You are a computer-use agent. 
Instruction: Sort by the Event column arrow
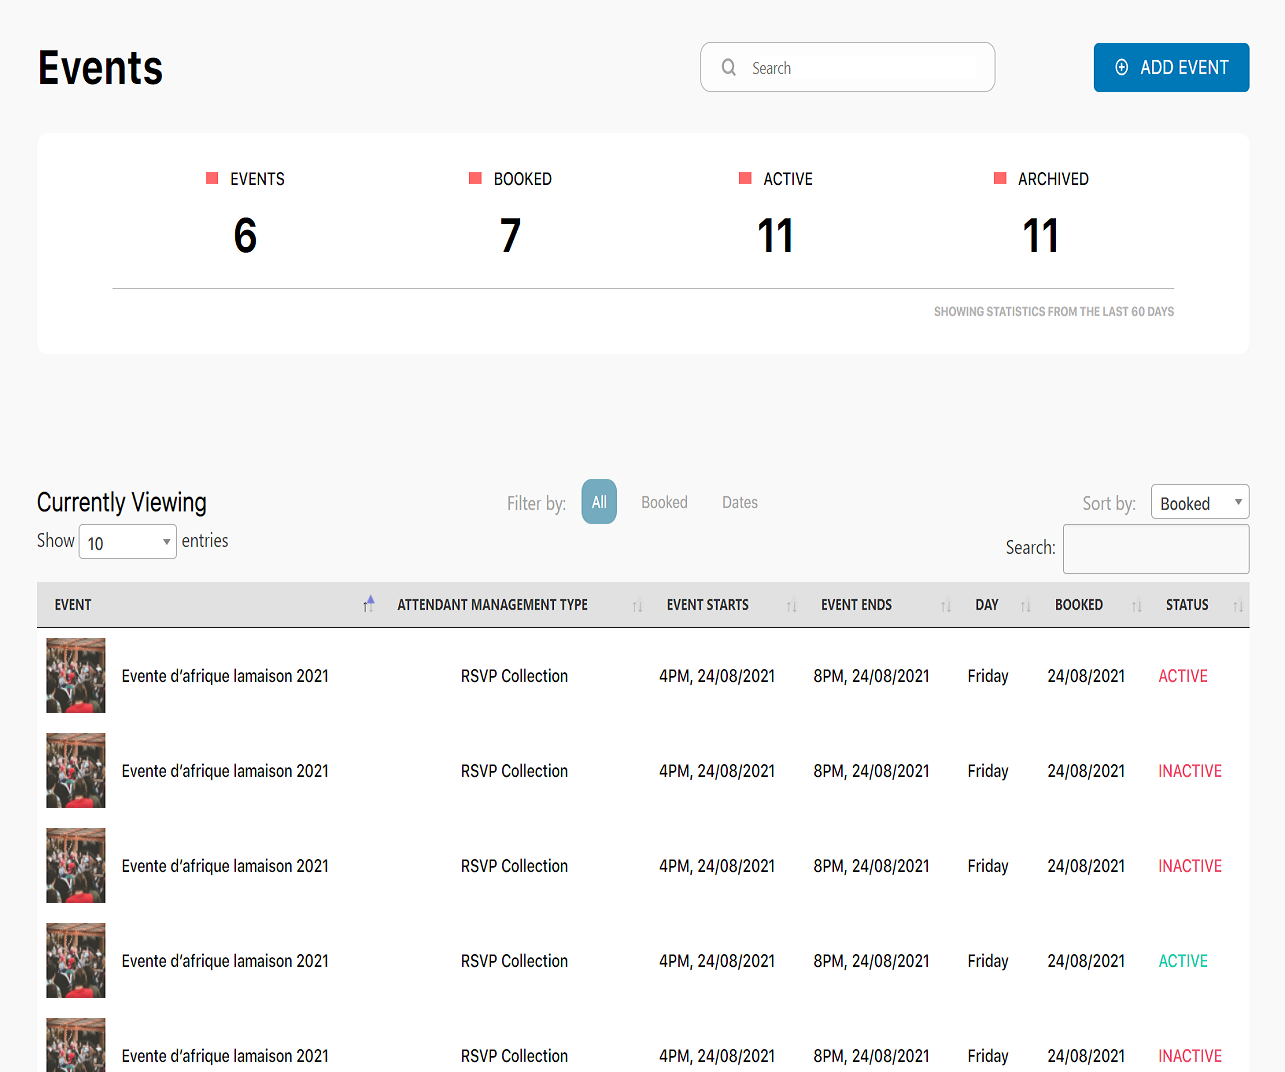point(369,604)
